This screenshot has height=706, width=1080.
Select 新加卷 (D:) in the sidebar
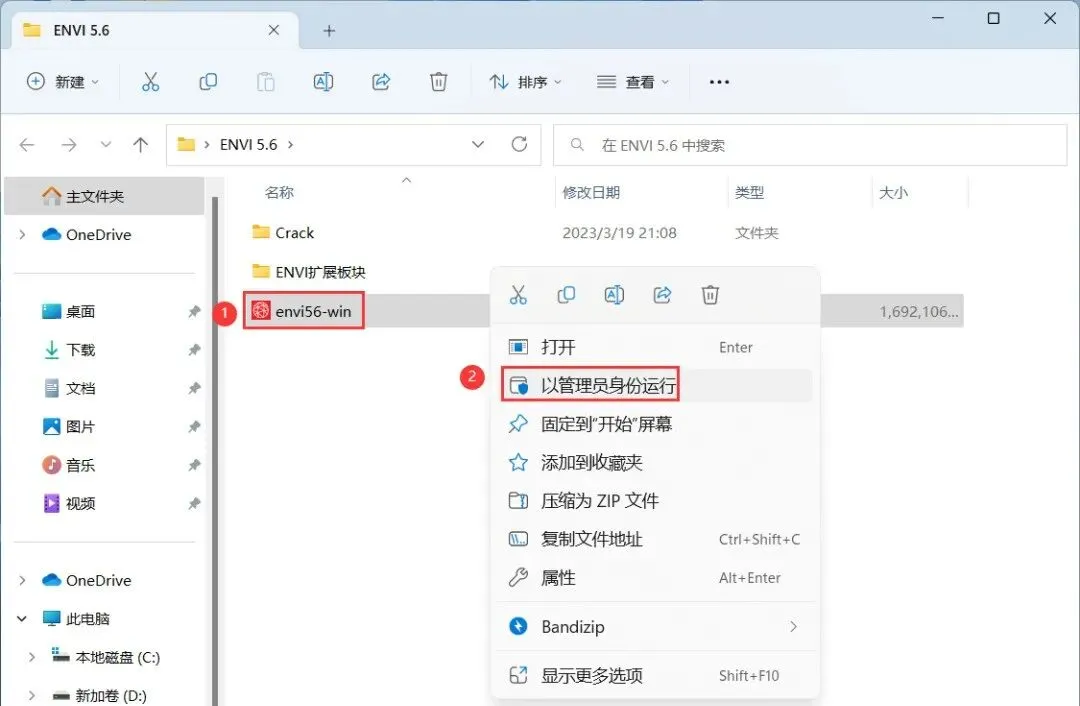pyautogui.click(x=111, y=696)
